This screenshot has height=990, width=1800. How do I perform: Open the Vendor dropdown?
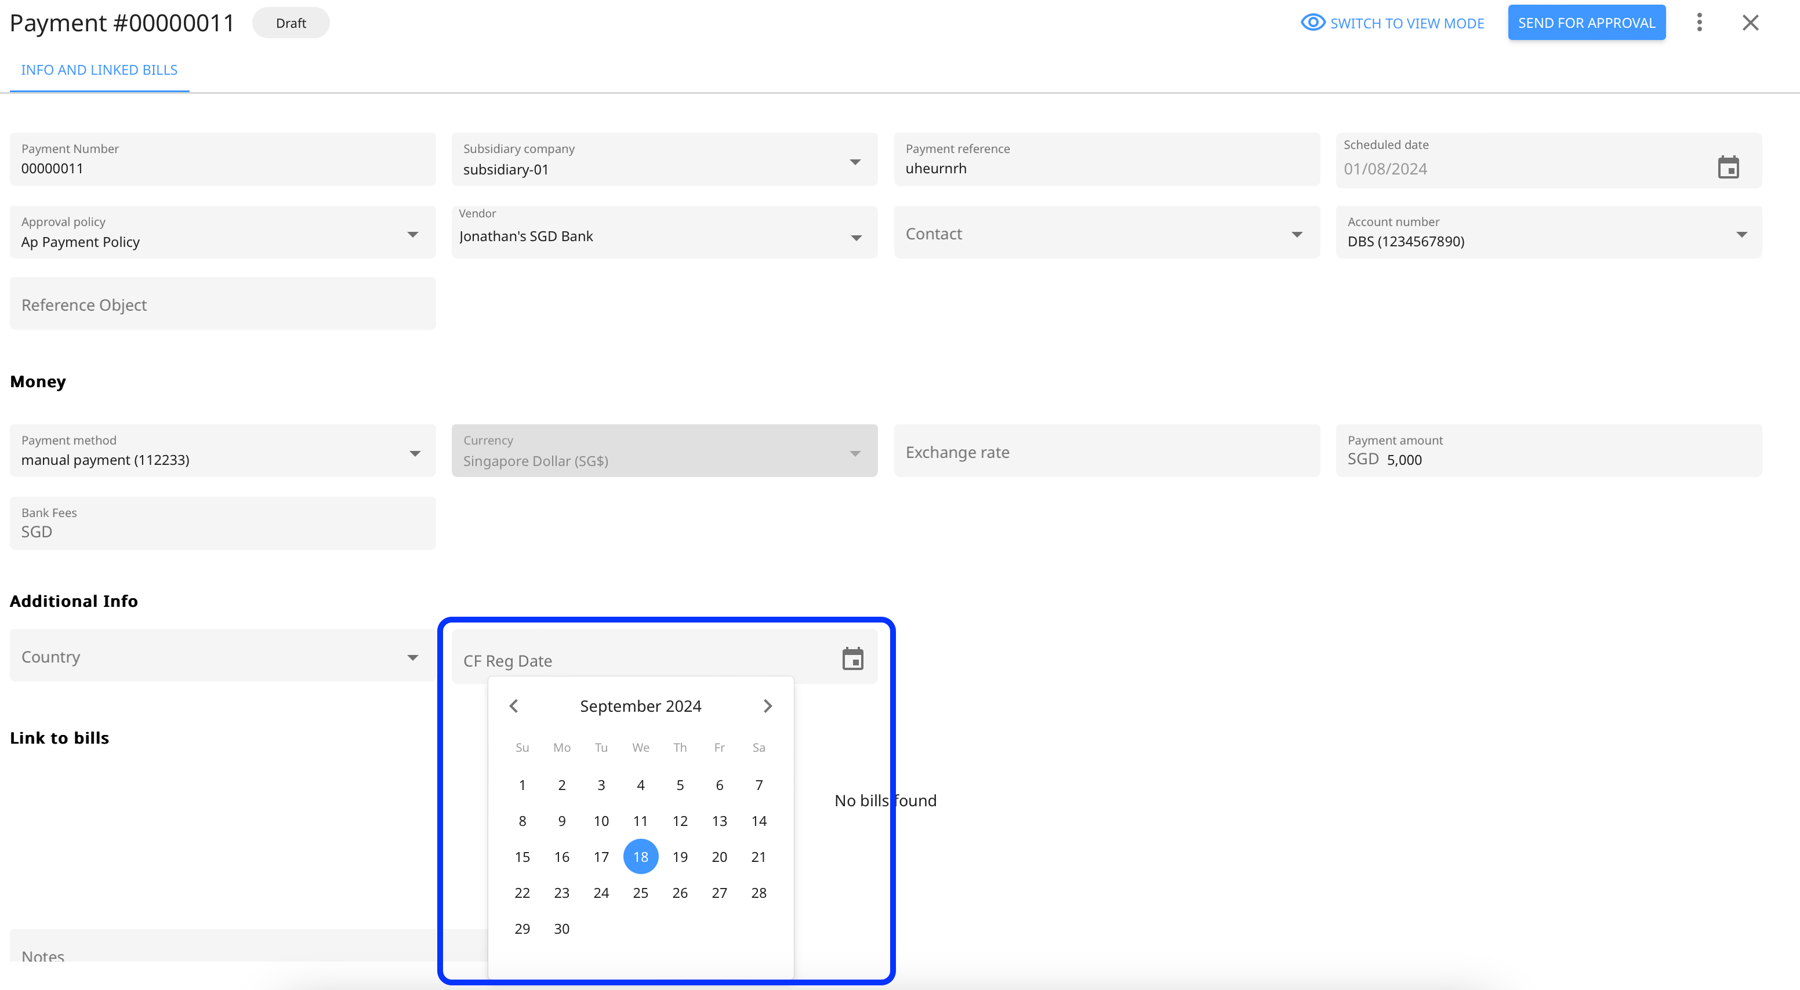pyautogui.click(x=664, y=232)
